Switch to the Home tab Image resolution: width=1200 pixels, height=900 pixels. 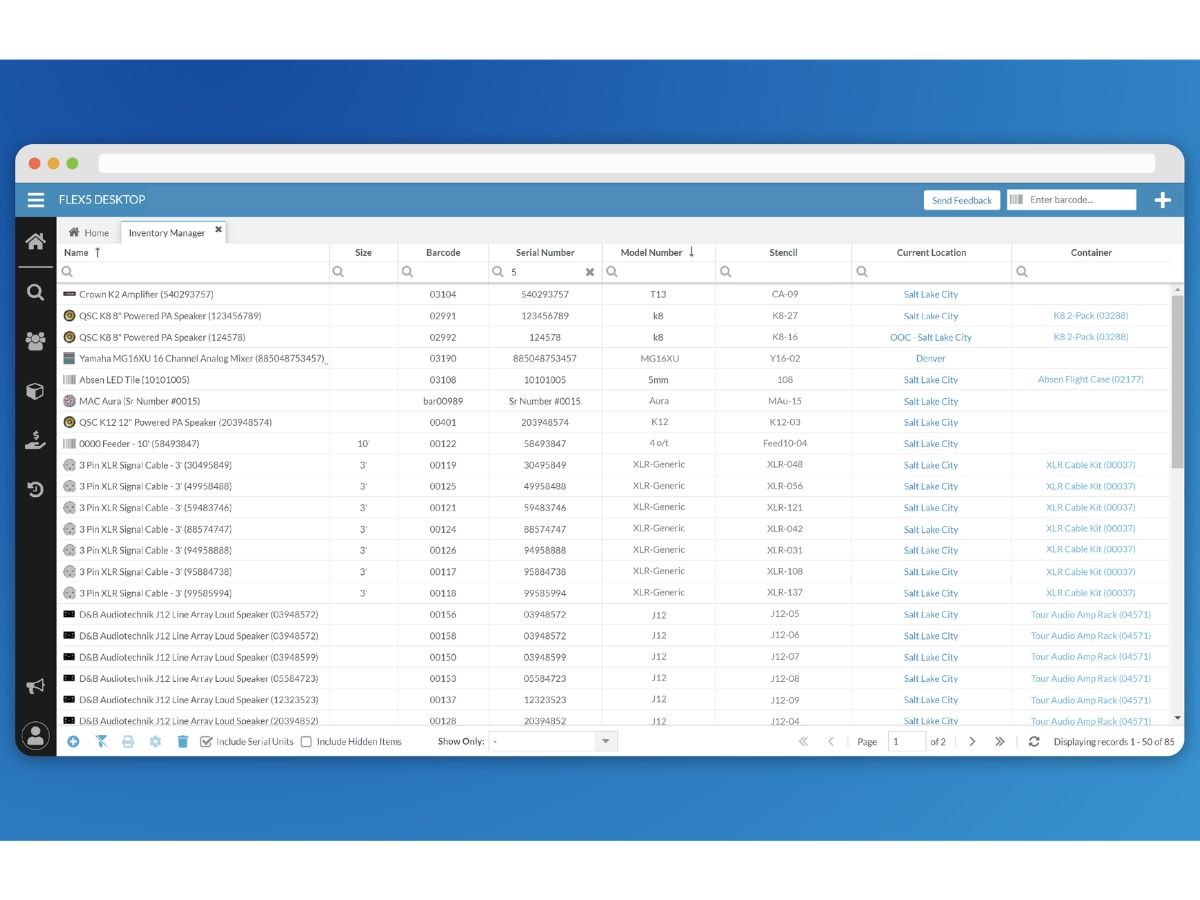(89, 232)
